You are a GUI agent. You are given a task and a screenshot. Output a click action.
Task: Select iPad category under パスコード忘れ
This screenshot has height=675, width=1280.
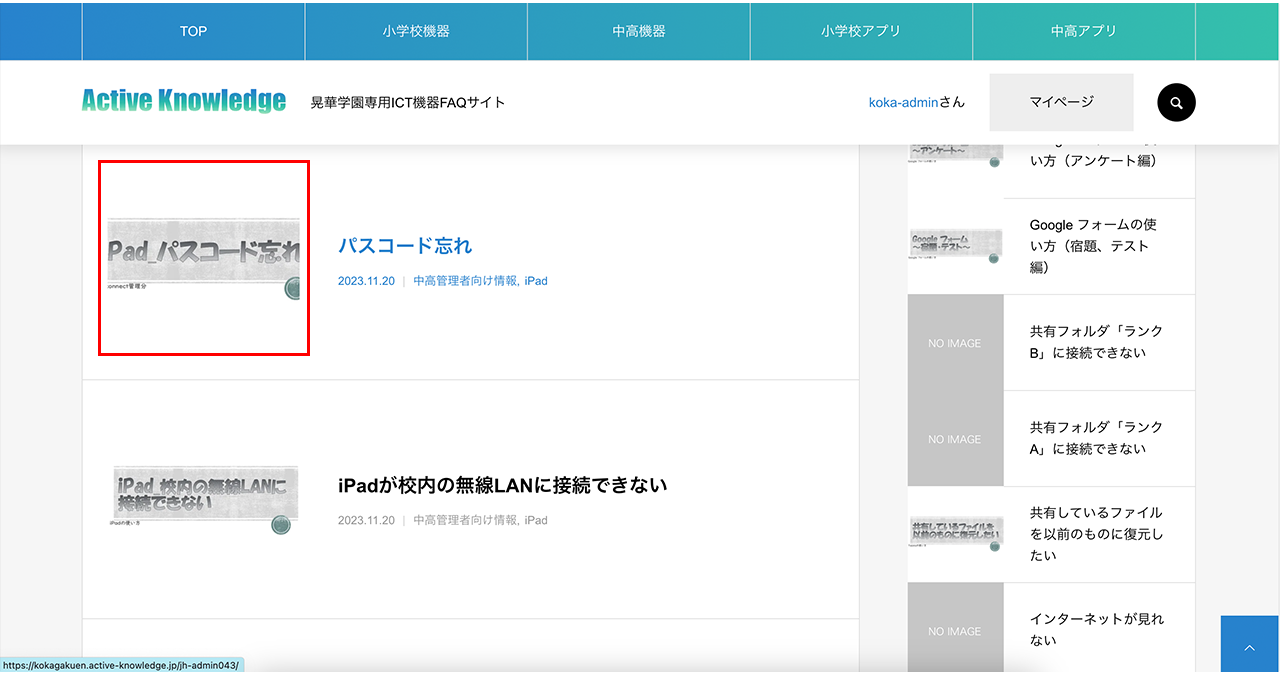536,281
